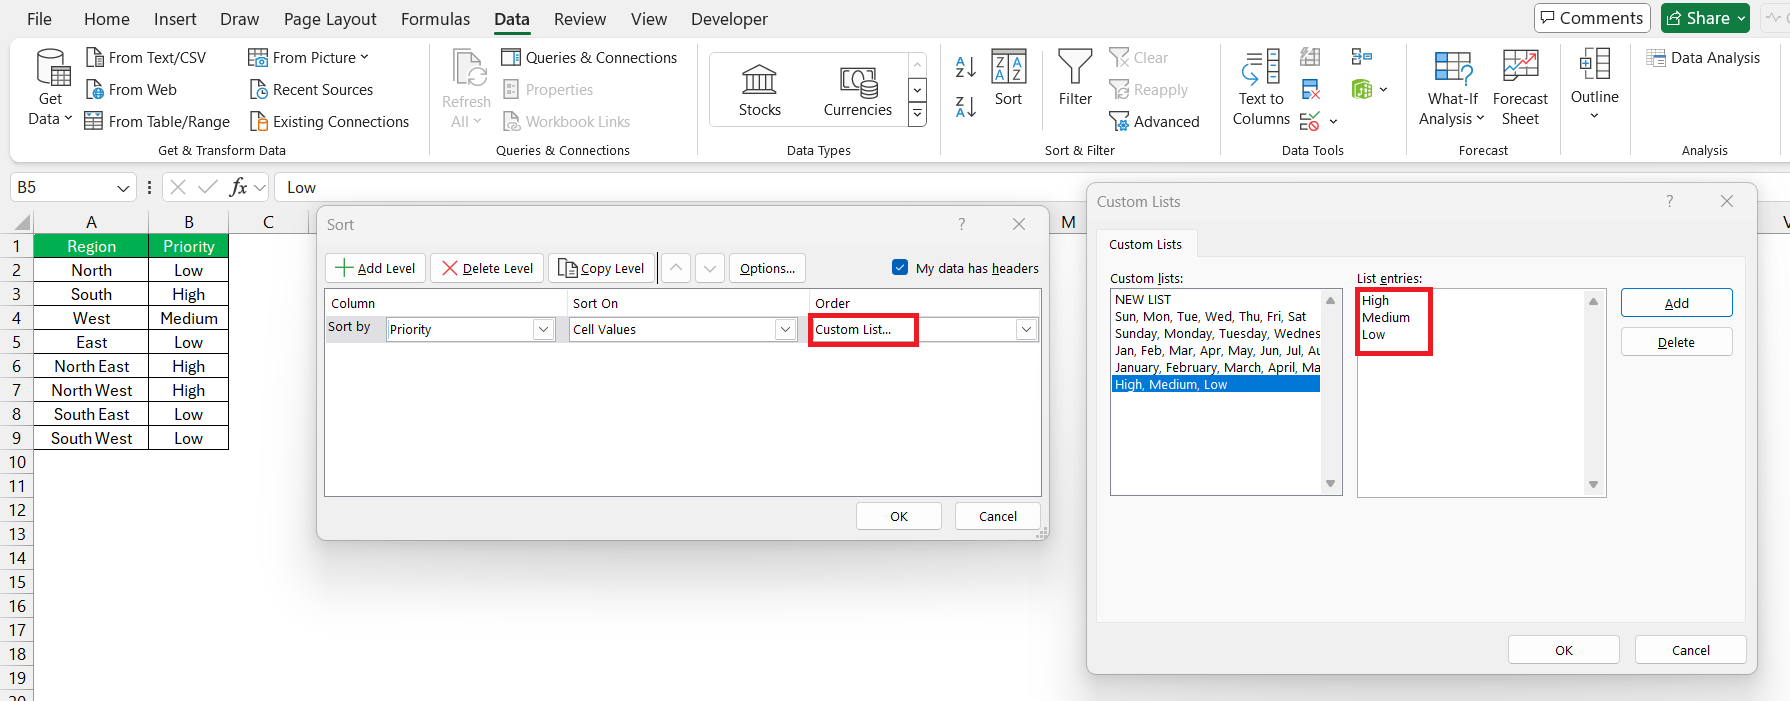Launch Text to Columns wizard
The width and height of the screenshot is (1790, 701).
click(1261, 88)
